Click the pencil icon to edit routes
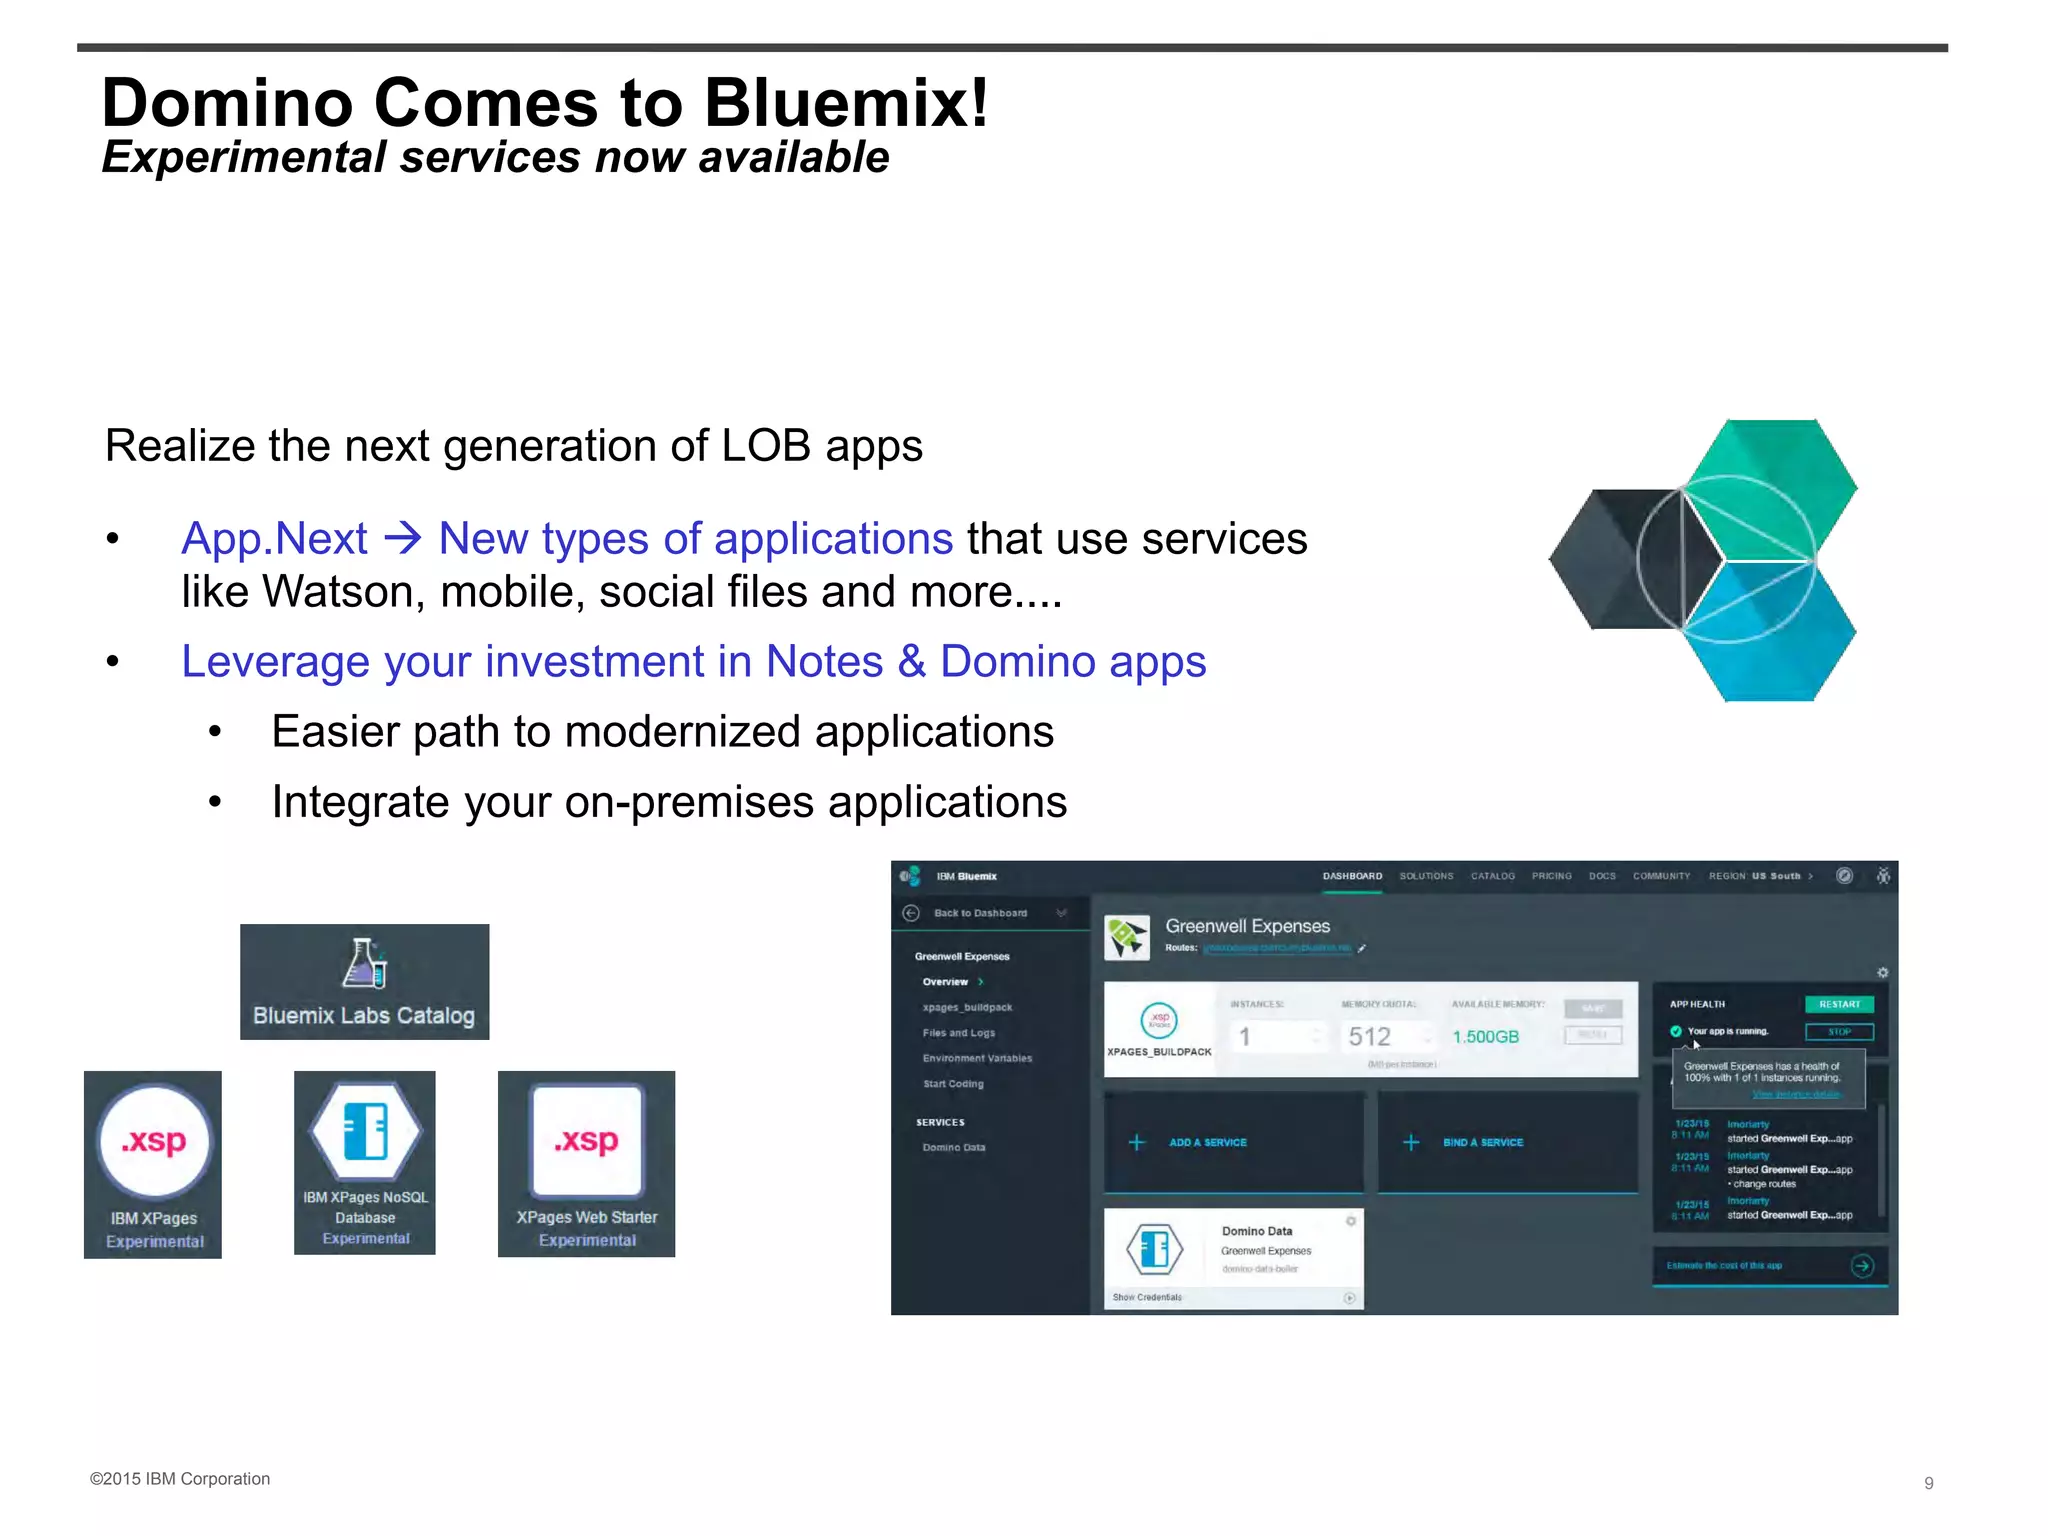The width and height of the screenshot is (2048, 1536). pyautogui.click(x=1362, y=948)
